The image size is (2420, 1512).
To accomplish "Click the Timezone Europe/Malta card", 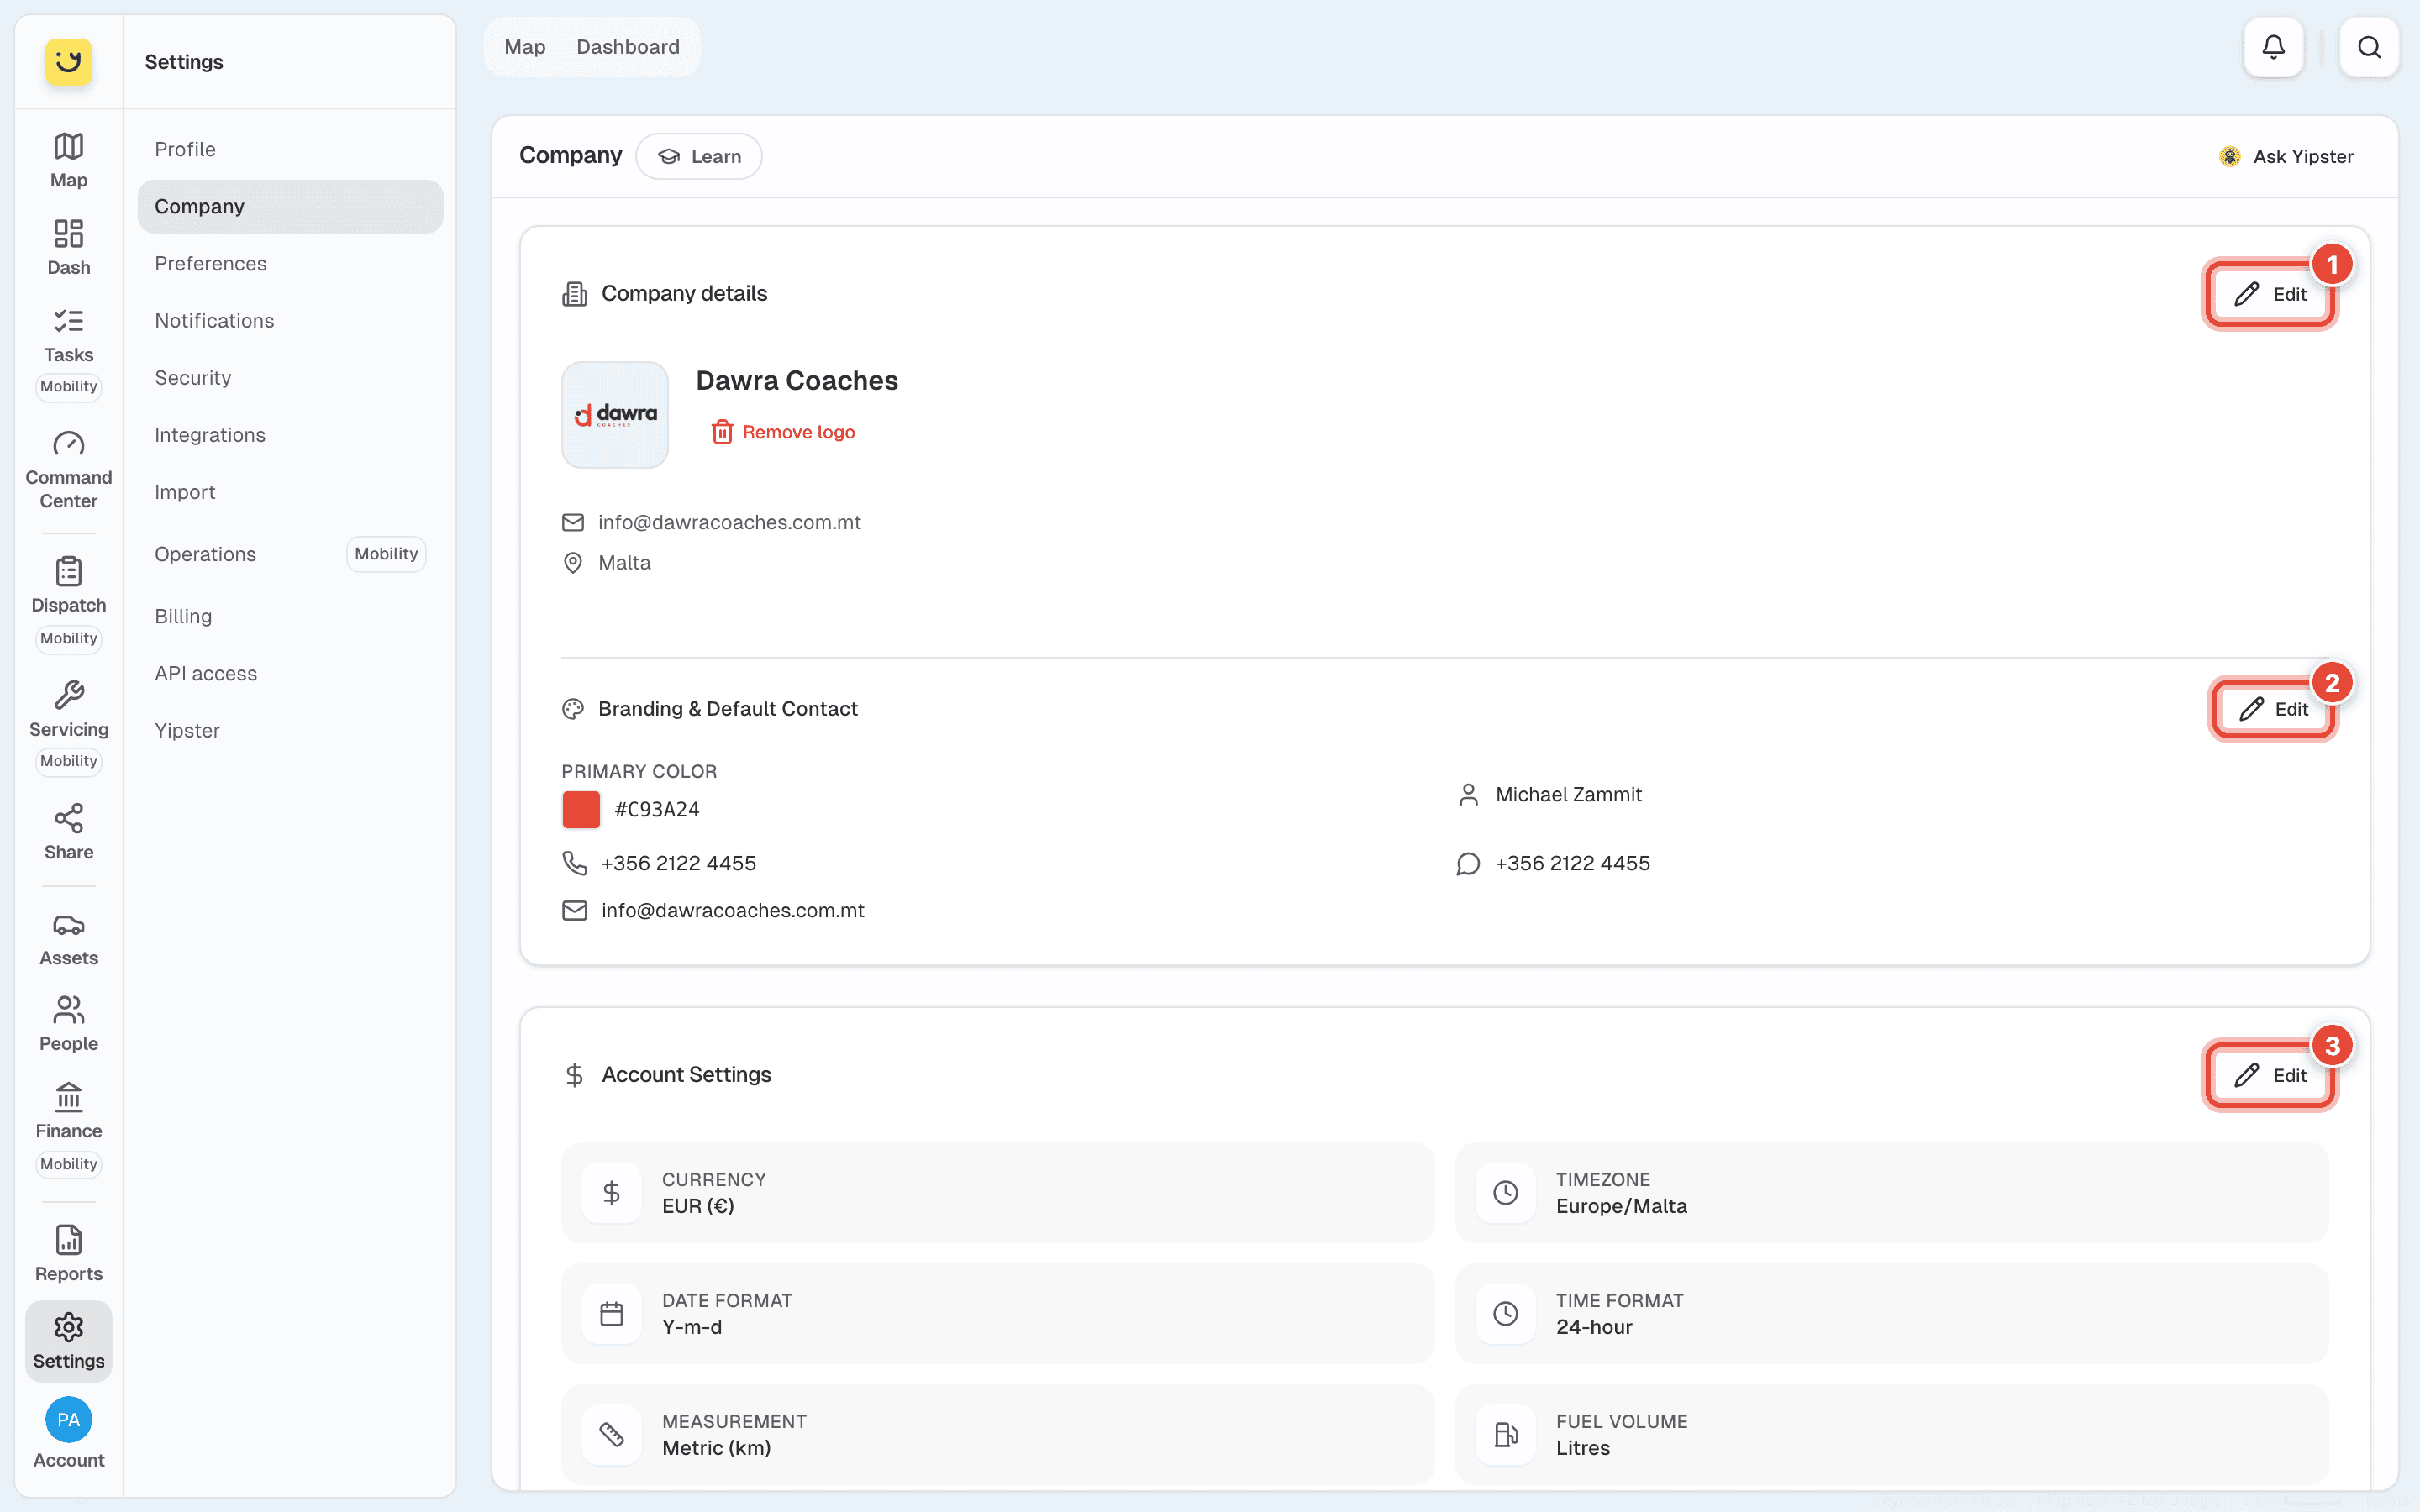I will [x=1891, y=1192].
